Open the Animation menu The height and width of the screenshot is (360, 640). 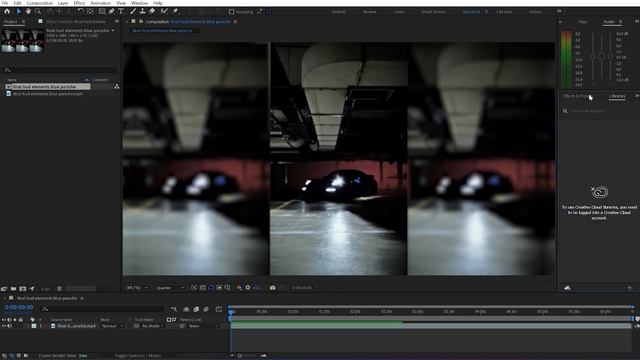[x=100, y=3]
